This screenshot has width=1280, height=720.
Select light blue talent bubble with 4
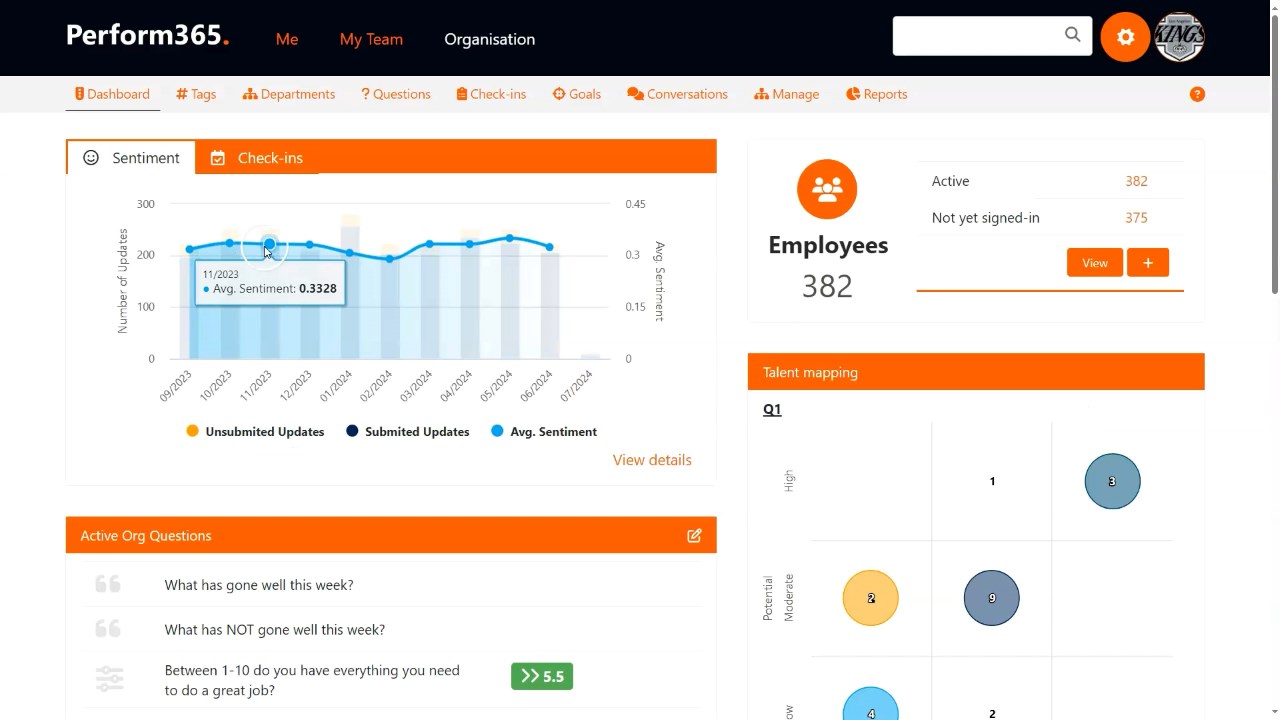click(871, 704)
